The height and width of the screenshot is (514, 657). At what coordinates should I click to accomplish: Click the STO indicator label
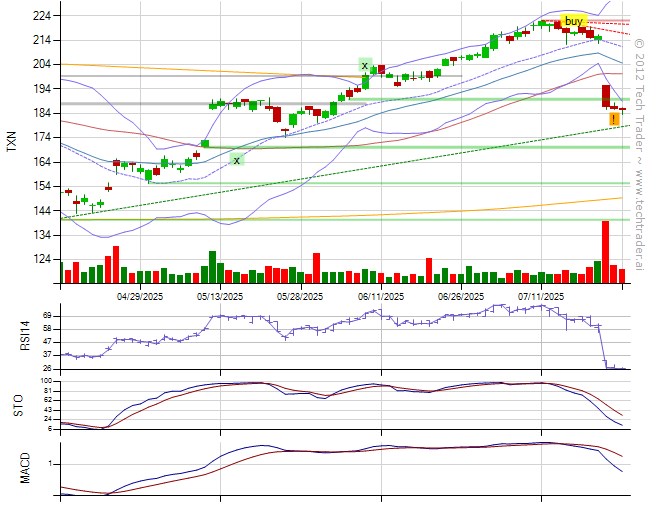[18, 405]
